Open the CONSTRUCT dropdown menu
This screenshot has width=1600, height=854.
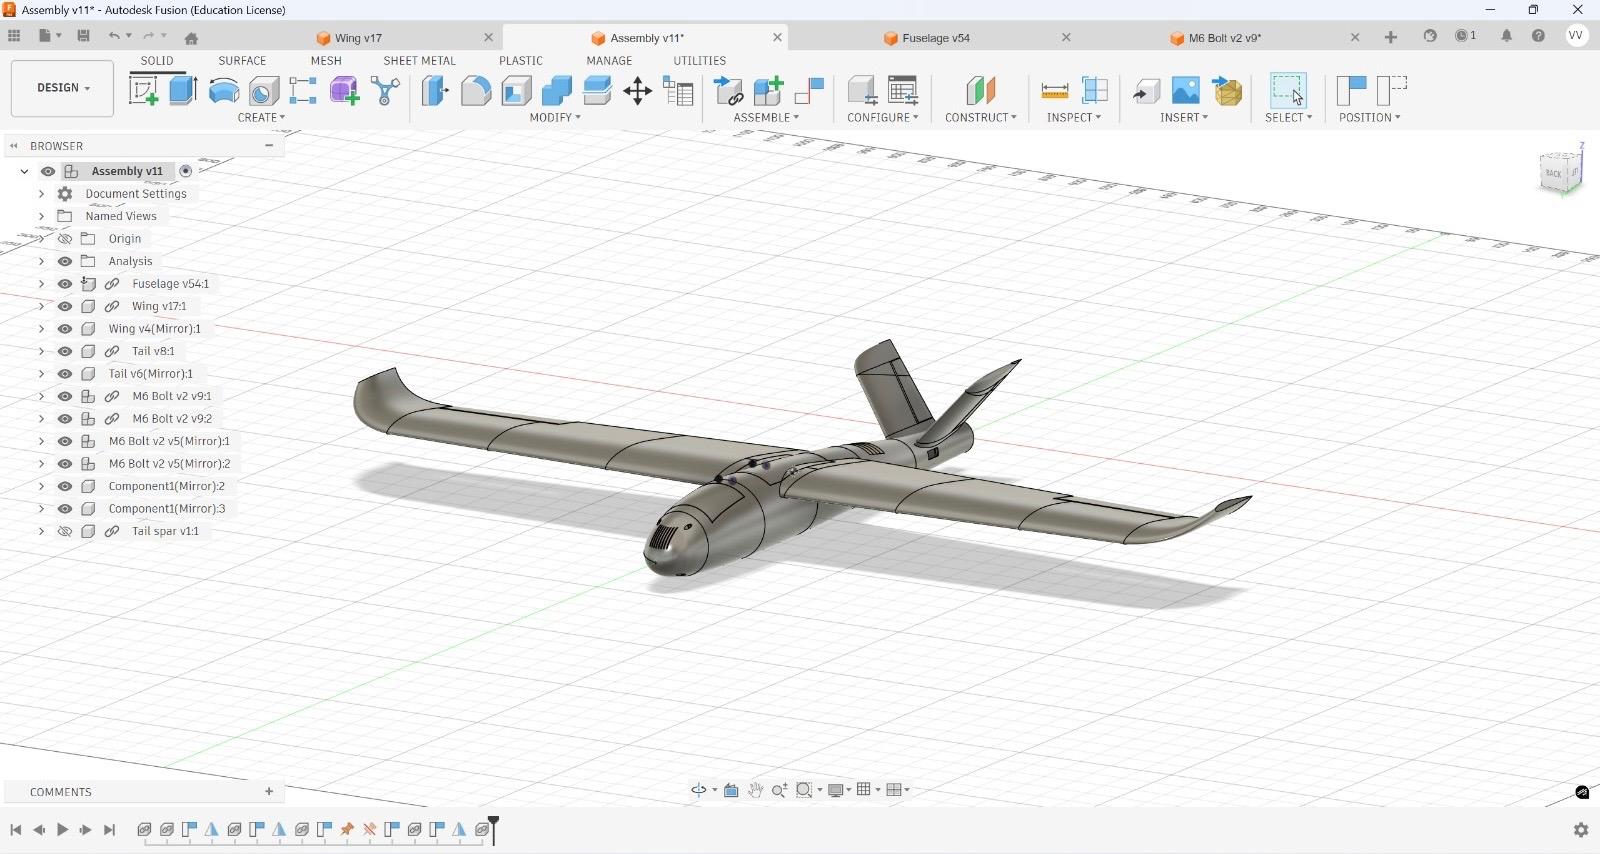(980, 117)
